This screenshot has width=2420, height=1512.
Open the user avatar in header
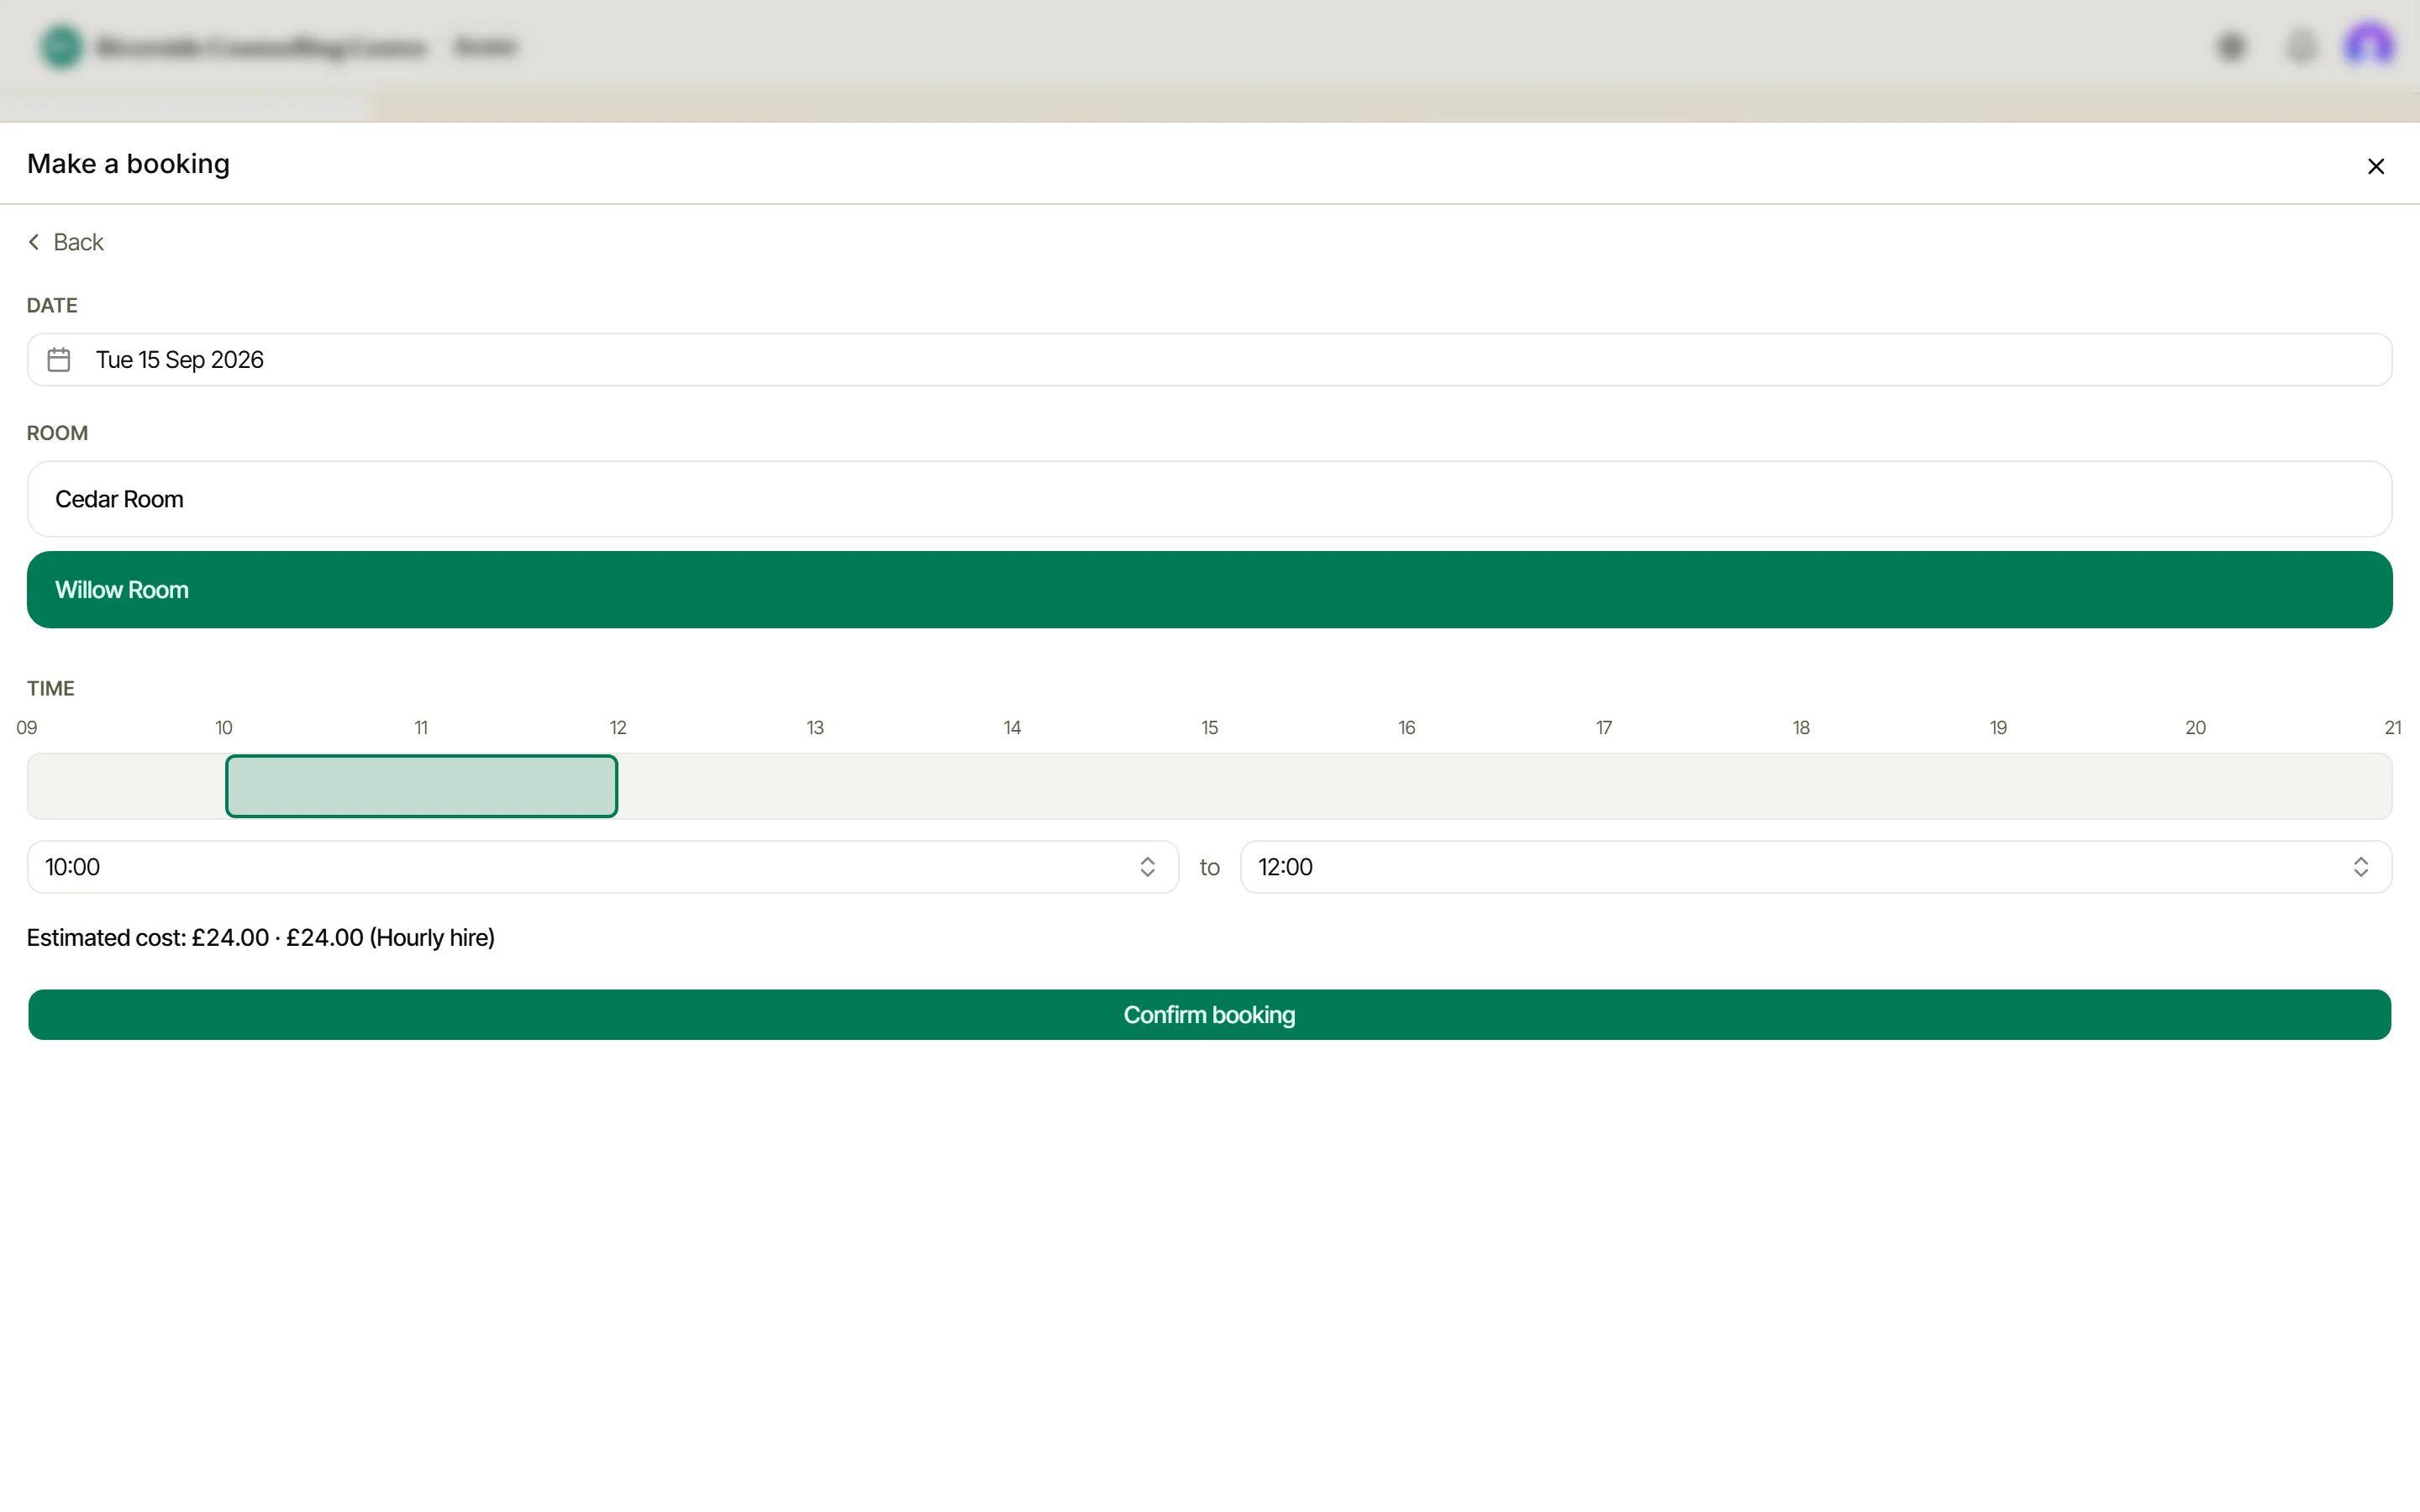click(2368, 46)
